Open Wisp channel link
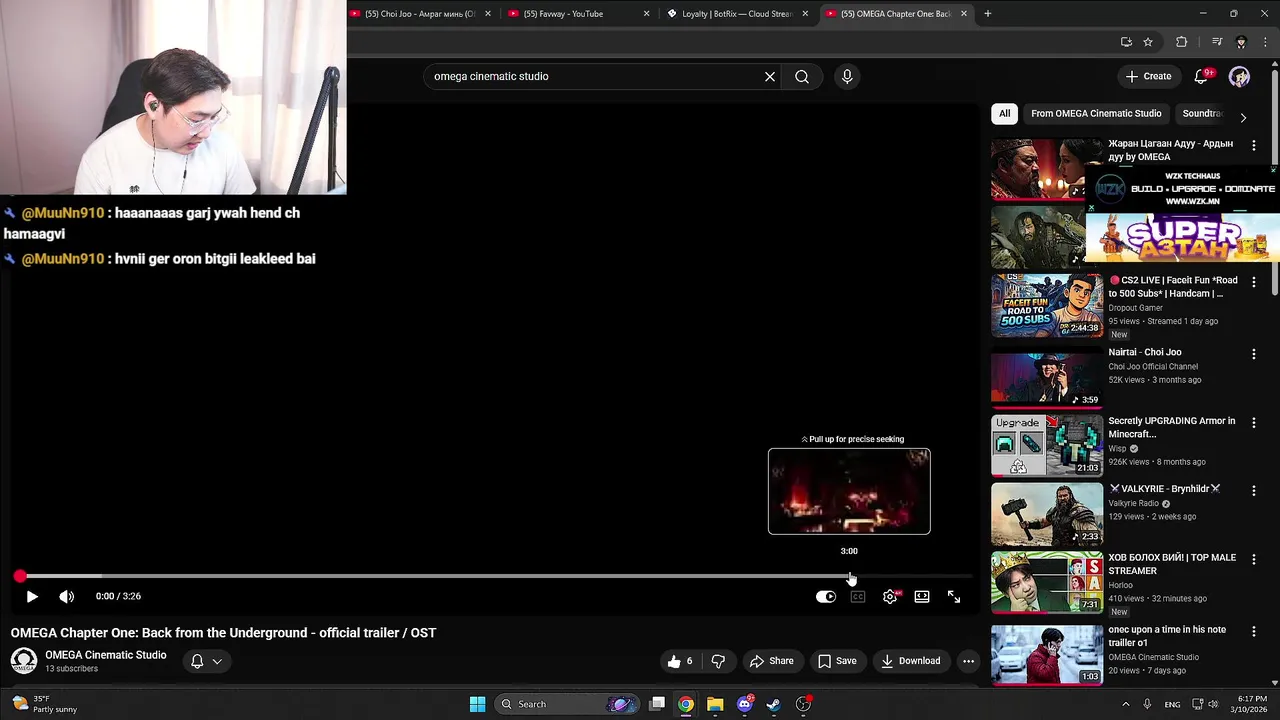 pyautogui.click(x=1117, y=449)
